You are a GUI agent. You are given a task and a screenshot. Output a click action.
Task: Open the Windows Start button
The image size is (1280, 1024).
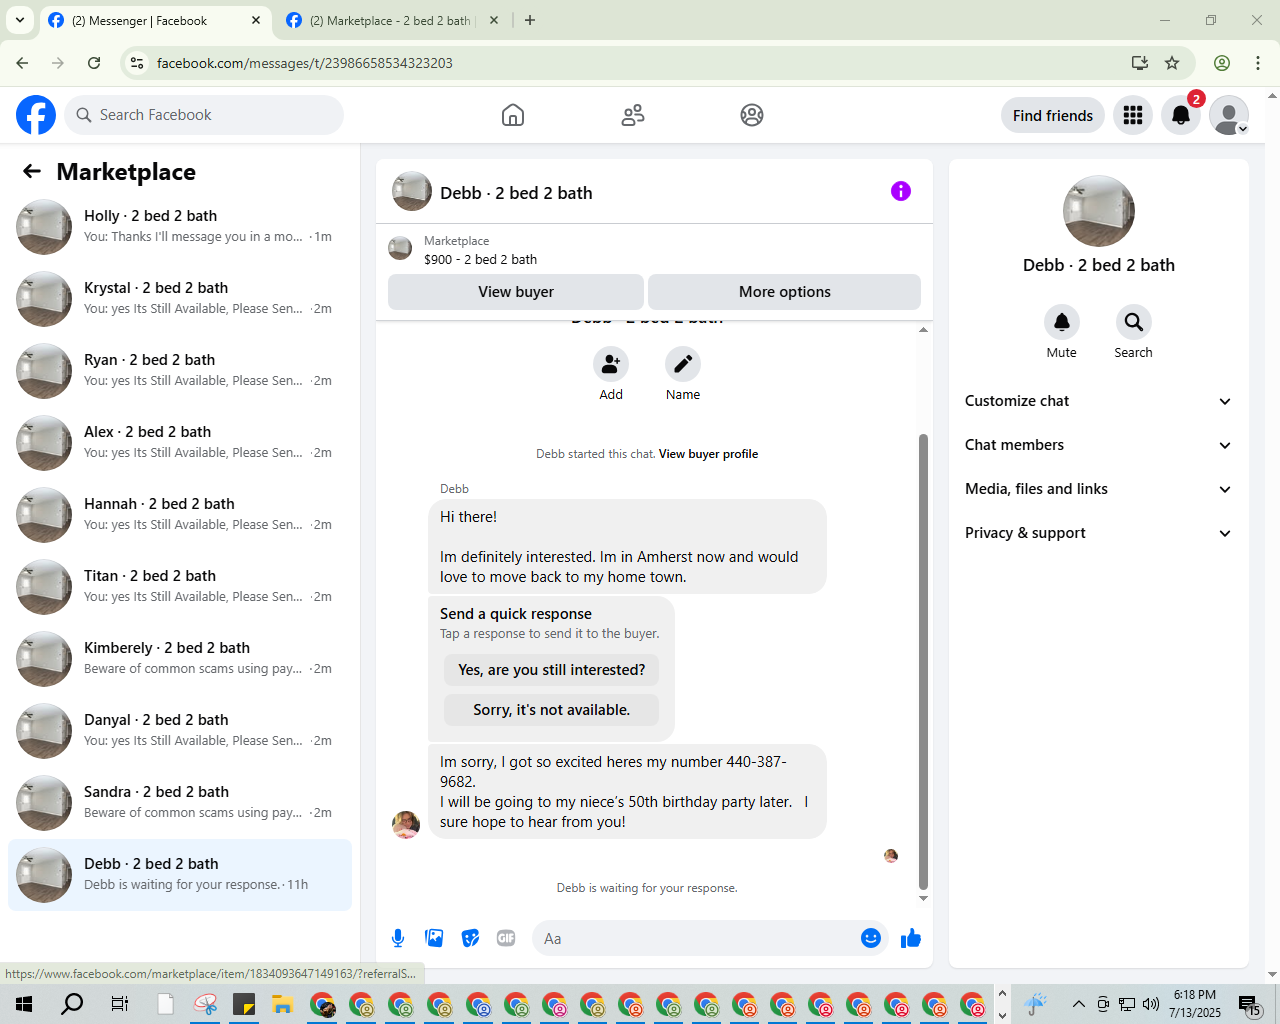tap(24, 1004)
